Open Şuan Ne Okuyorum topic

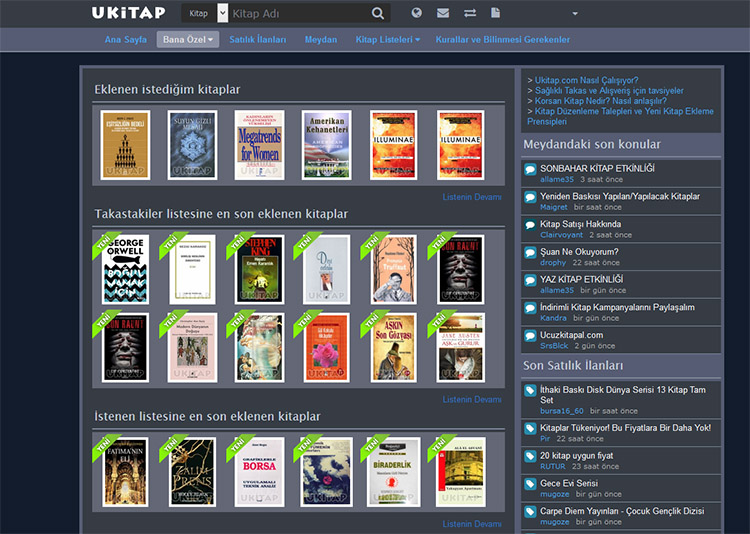coord(579,252)
